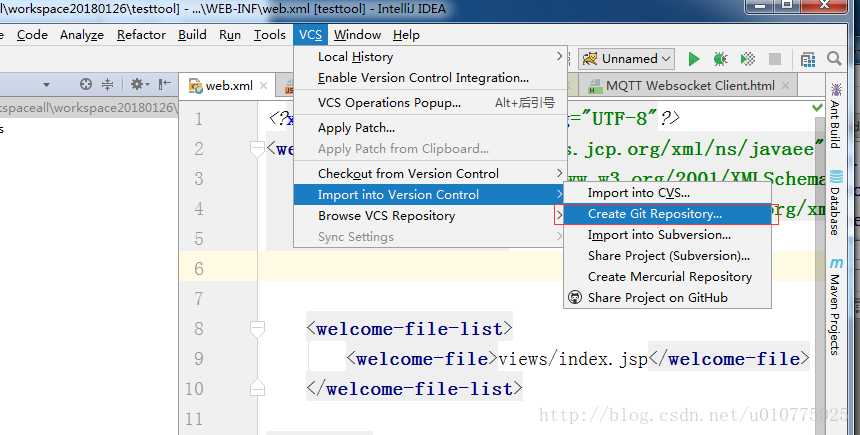Click fold end marker on line 10

coord(257,389)
